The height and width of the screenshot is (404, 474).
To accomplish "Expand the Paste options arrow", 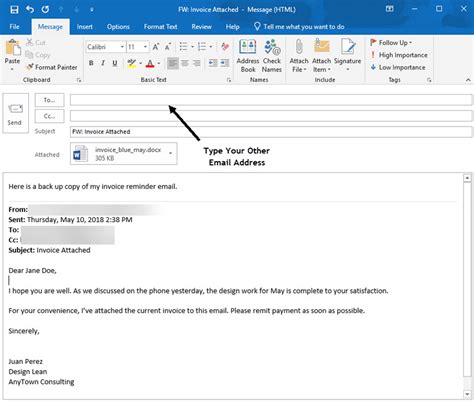I will (x=12, y=69).
